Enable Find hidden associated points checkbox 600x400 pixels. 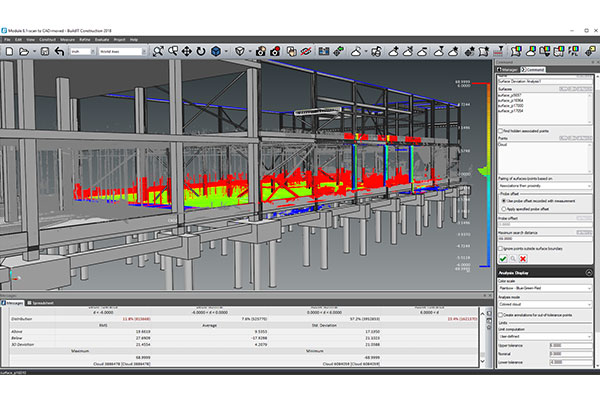(x=500, y=131)
